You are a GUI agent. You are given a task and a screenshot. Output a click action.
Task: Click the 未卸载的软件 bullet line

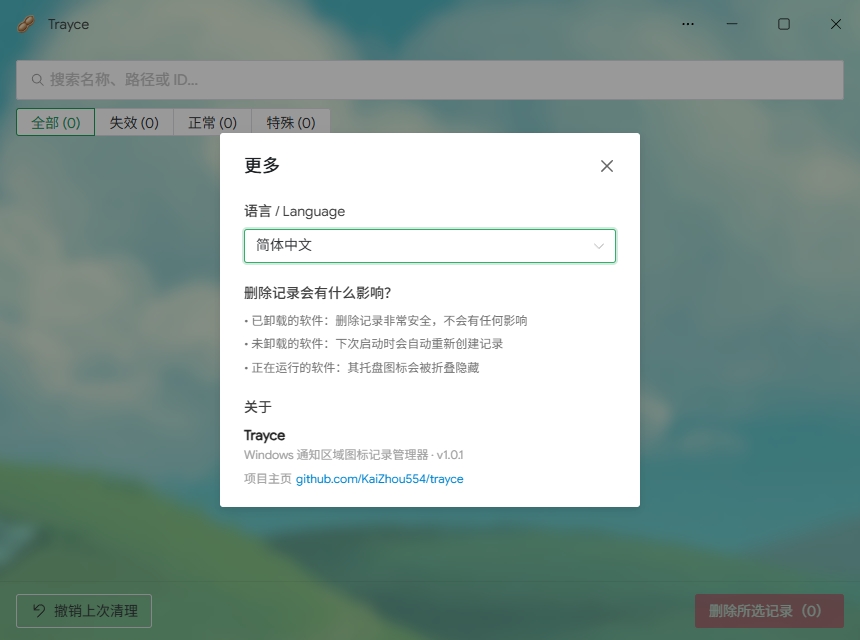(374, 344)
